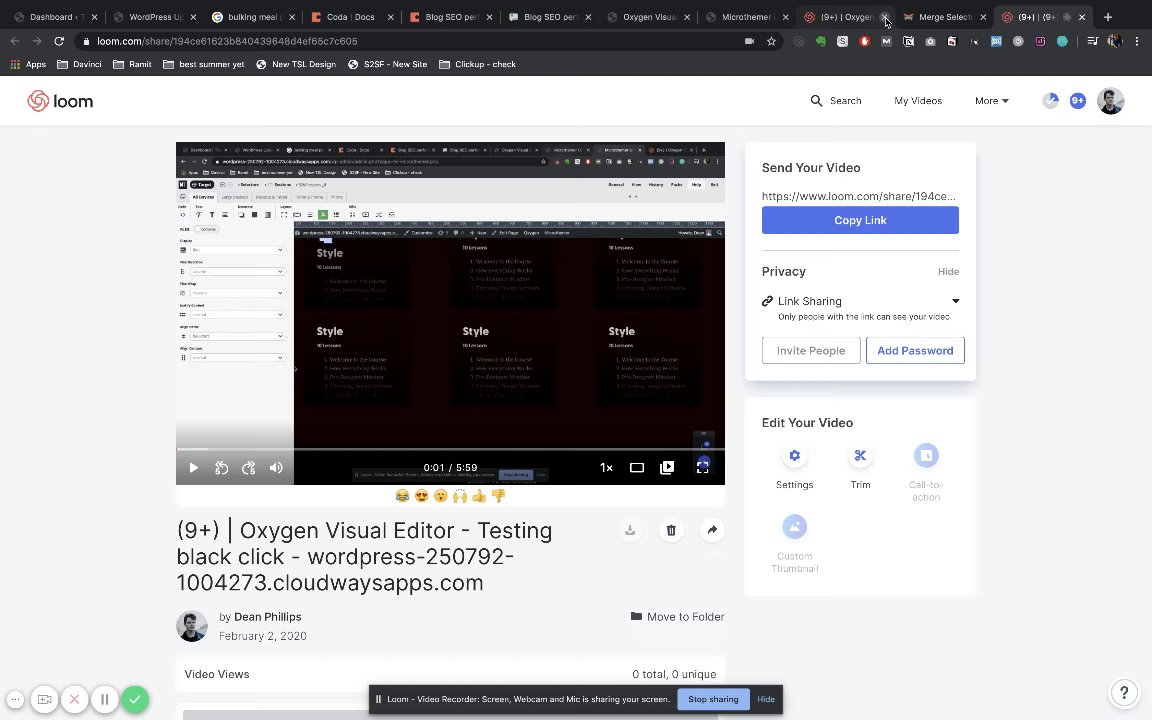Delete the video with trash icon
This screenshot has width=1152, height=720.
coord(671,530)
